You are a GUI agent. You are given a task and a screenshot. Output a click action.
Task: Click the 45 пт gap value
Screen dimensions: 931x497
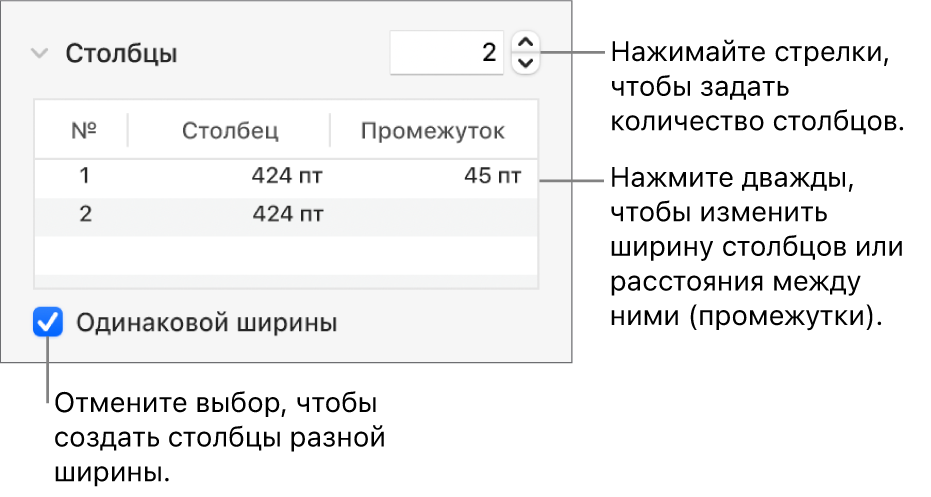(x=492, y=177)
